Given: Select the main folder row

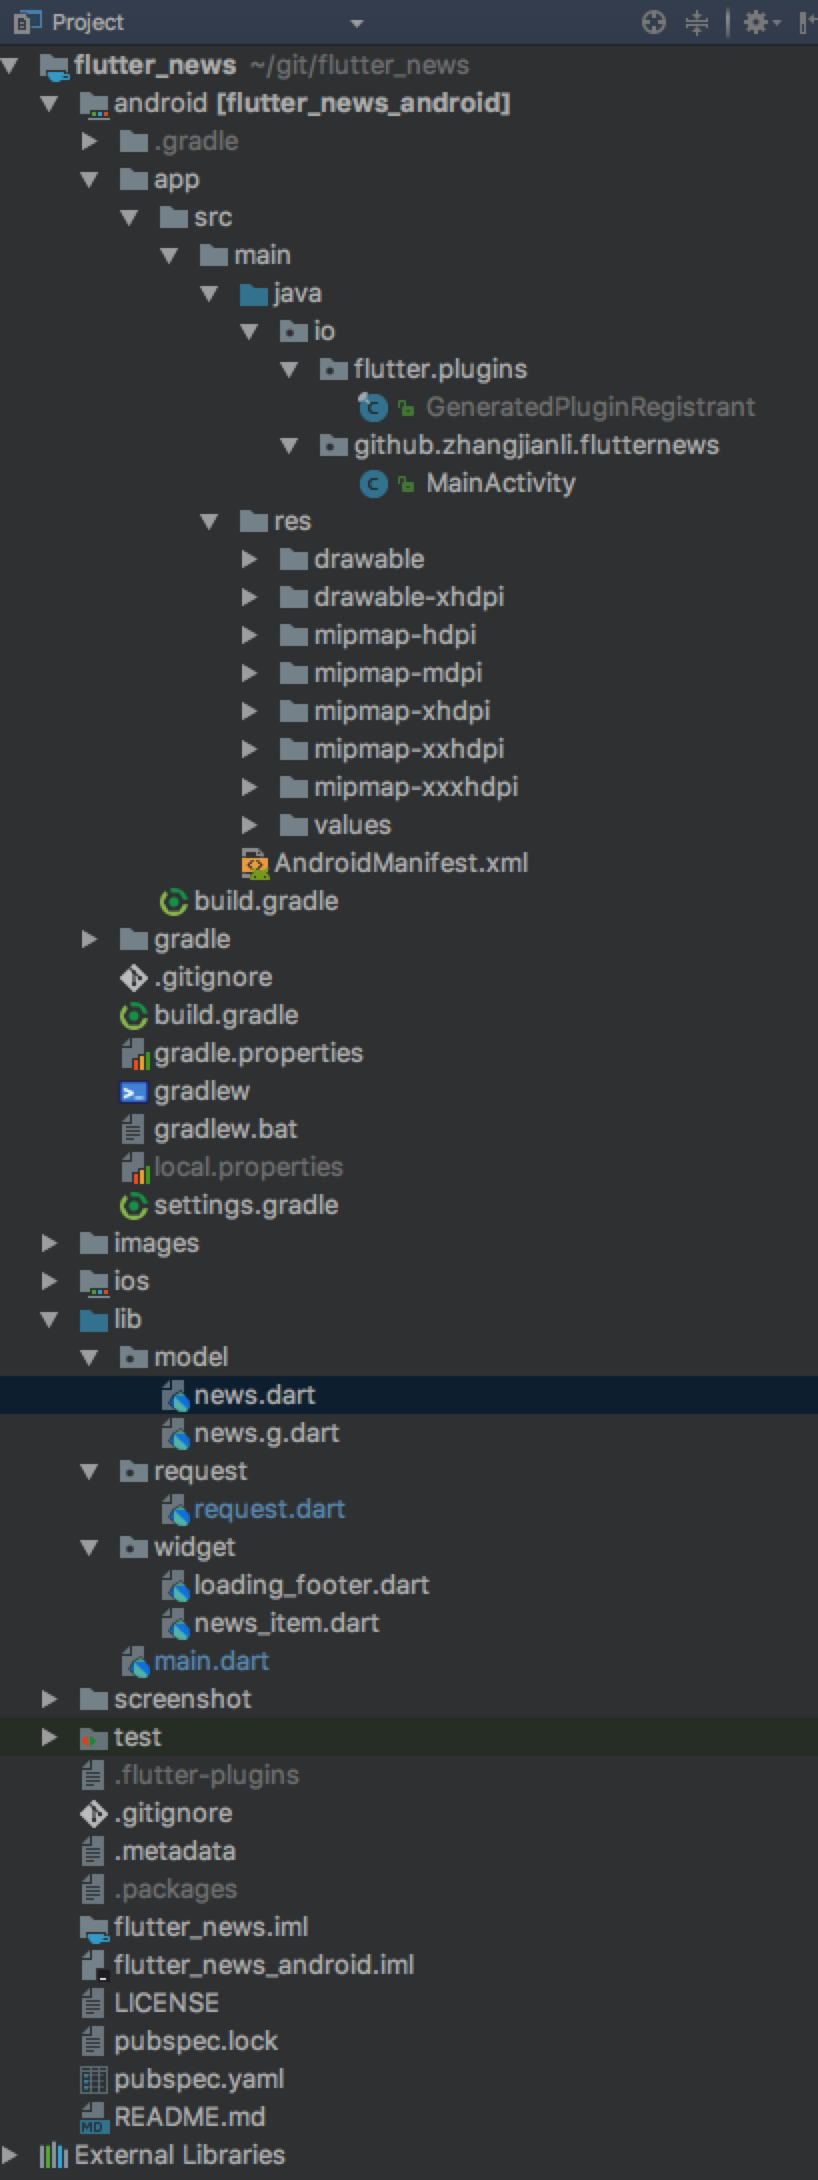Looking at the screenshot, I should 409,255.
